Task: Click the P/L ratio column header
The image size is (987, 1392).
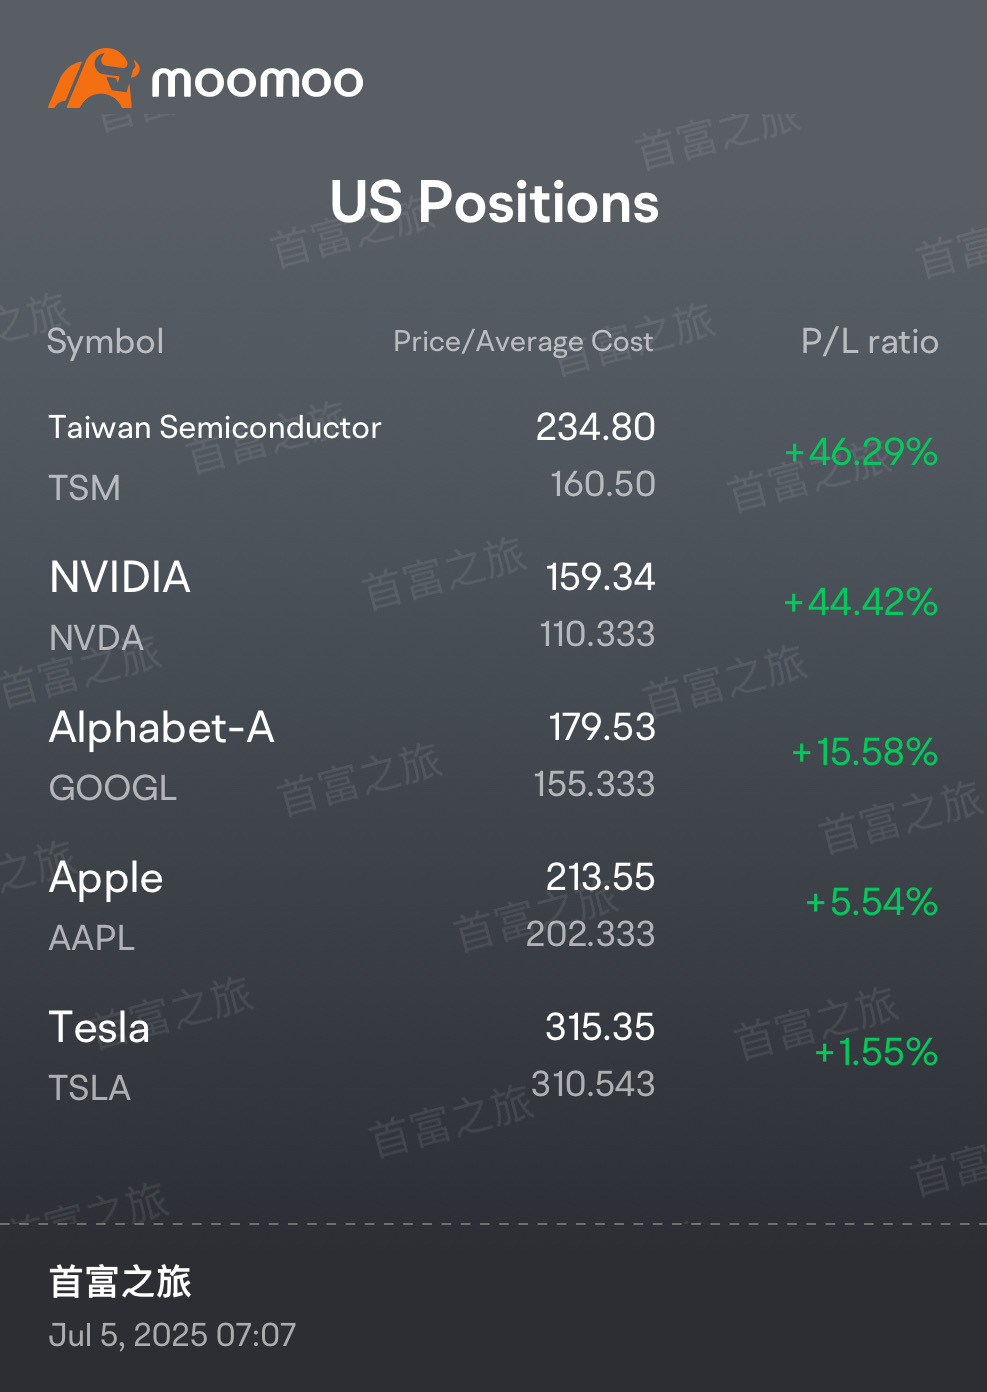Action: 870,342
